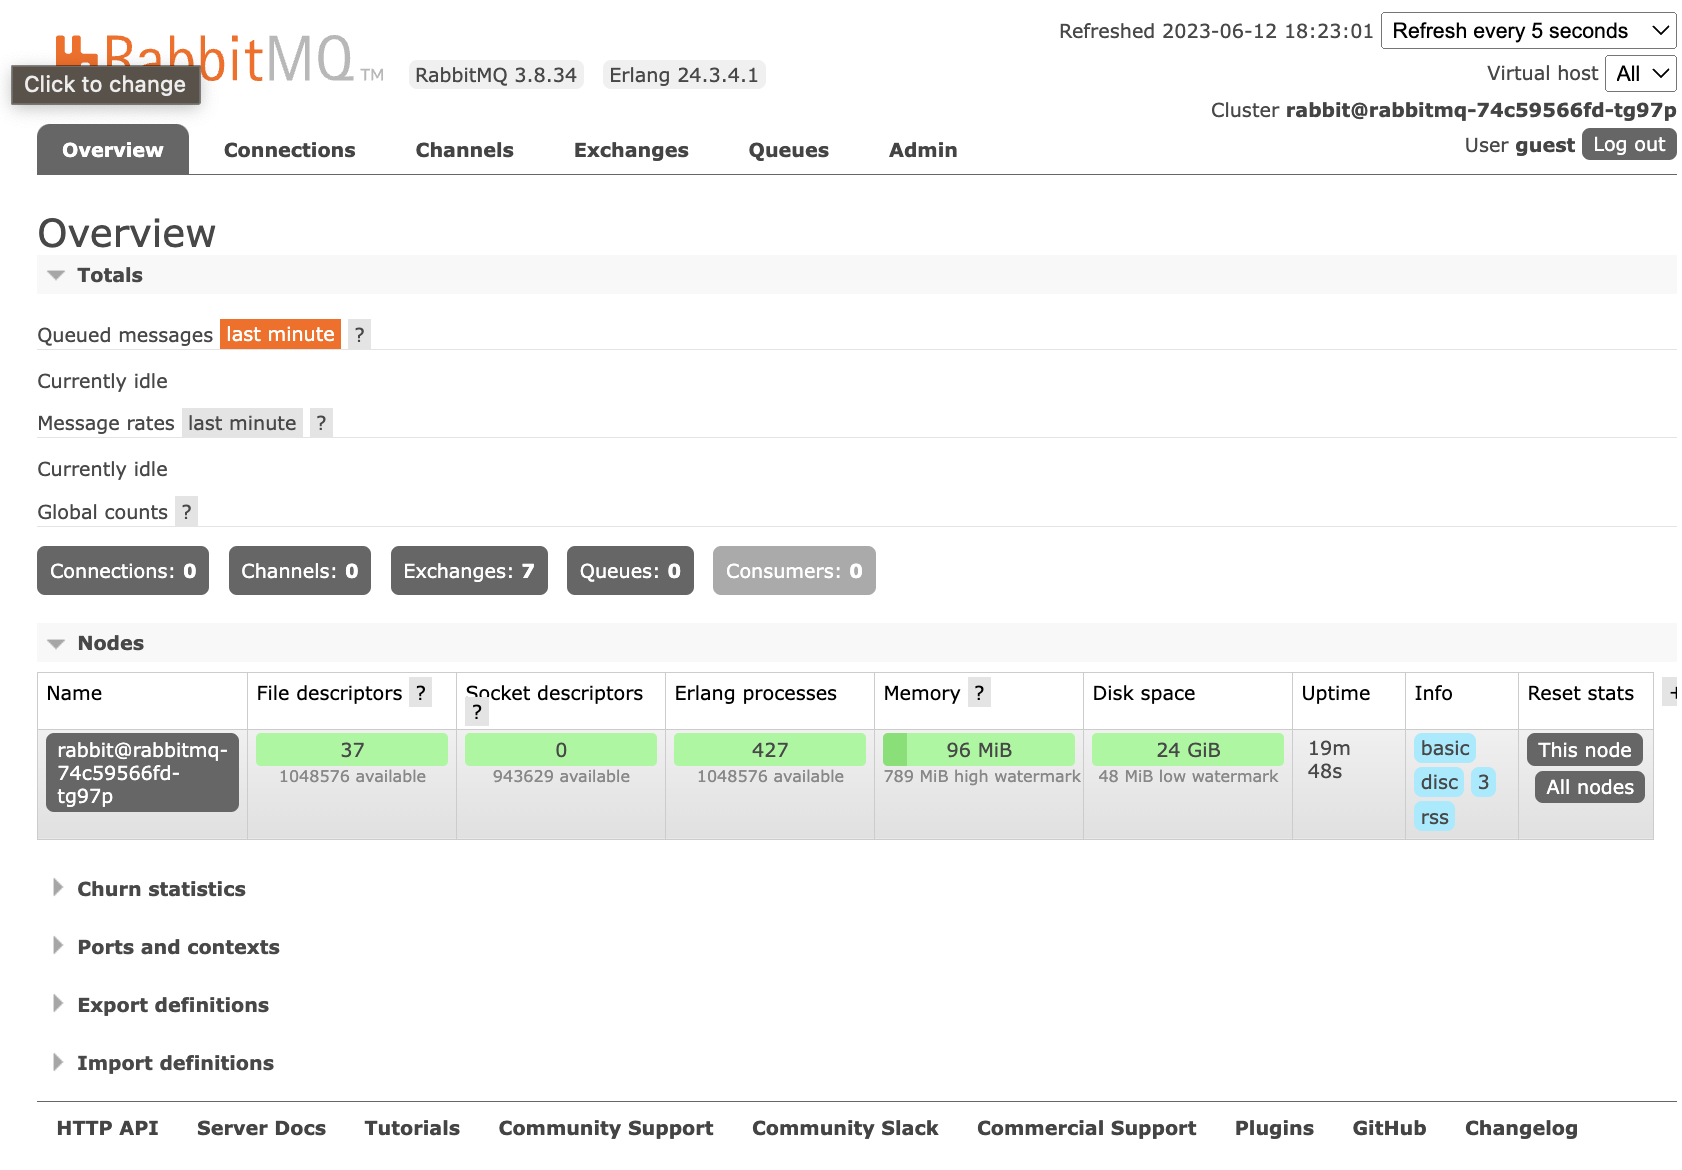Screen dimensions: 1682x1170
Task: Click the Erlang 24.3.4.1 version label
Action: pos(684,75)
